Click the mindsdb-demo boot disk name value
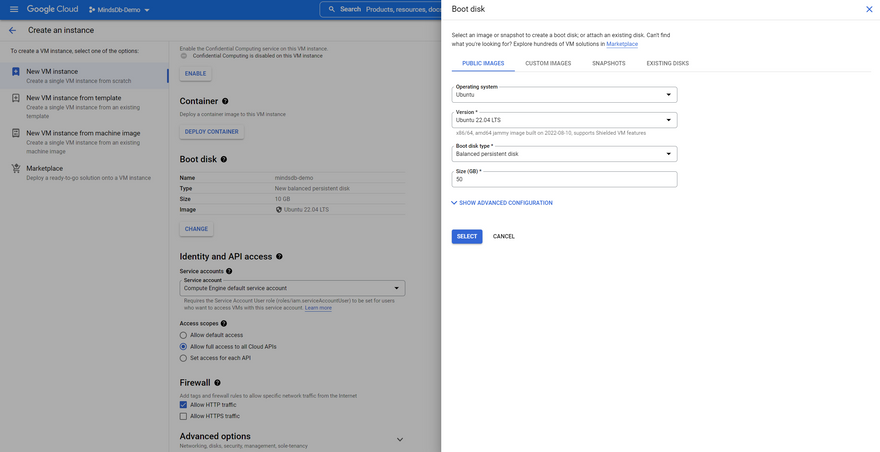This screenshot has width=880, height=452. [x=294, y=178]
